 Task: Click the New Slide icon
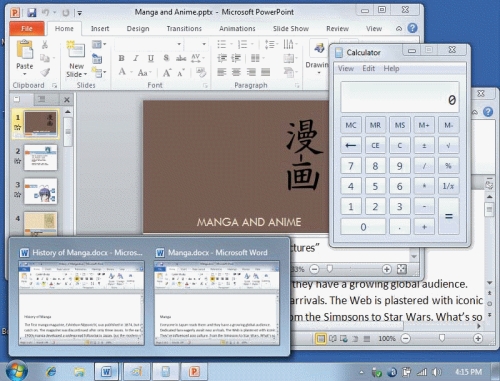point(76,49)
